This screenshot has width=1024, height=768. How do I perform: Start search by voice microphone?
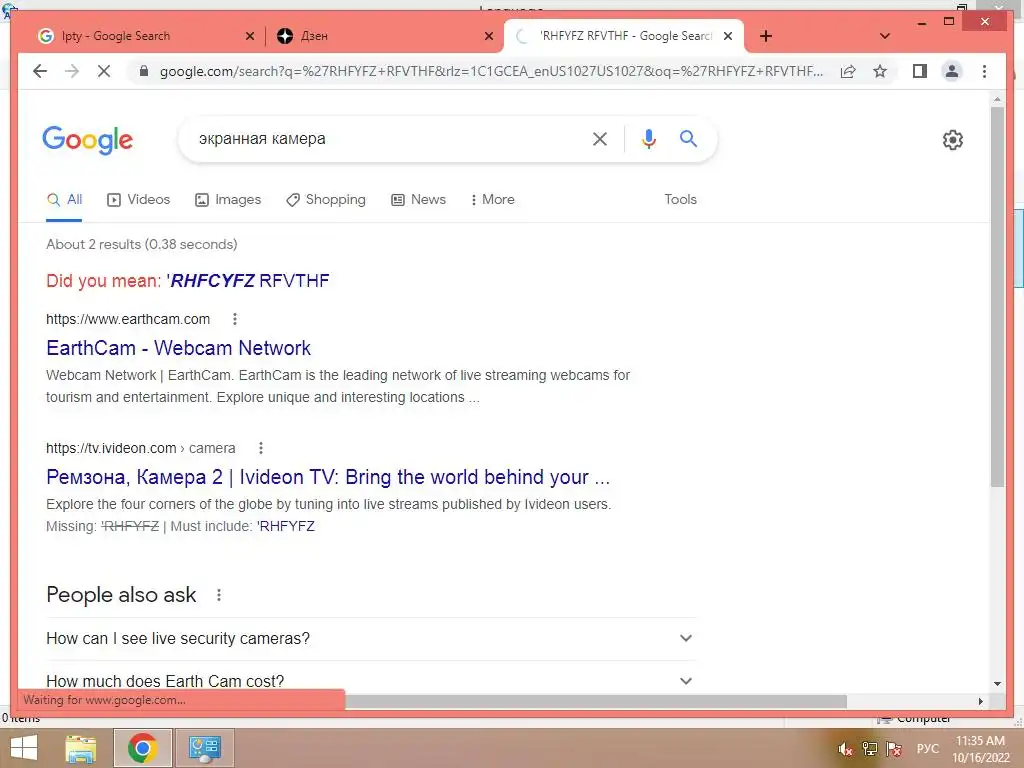648,138
